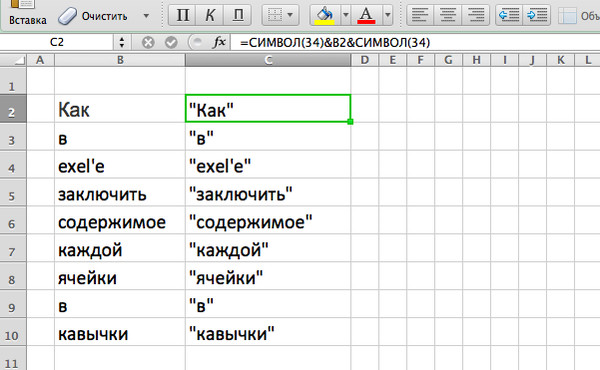Increase indent of the cell
This screenshot has height=370, width=600.
point(537,15)
